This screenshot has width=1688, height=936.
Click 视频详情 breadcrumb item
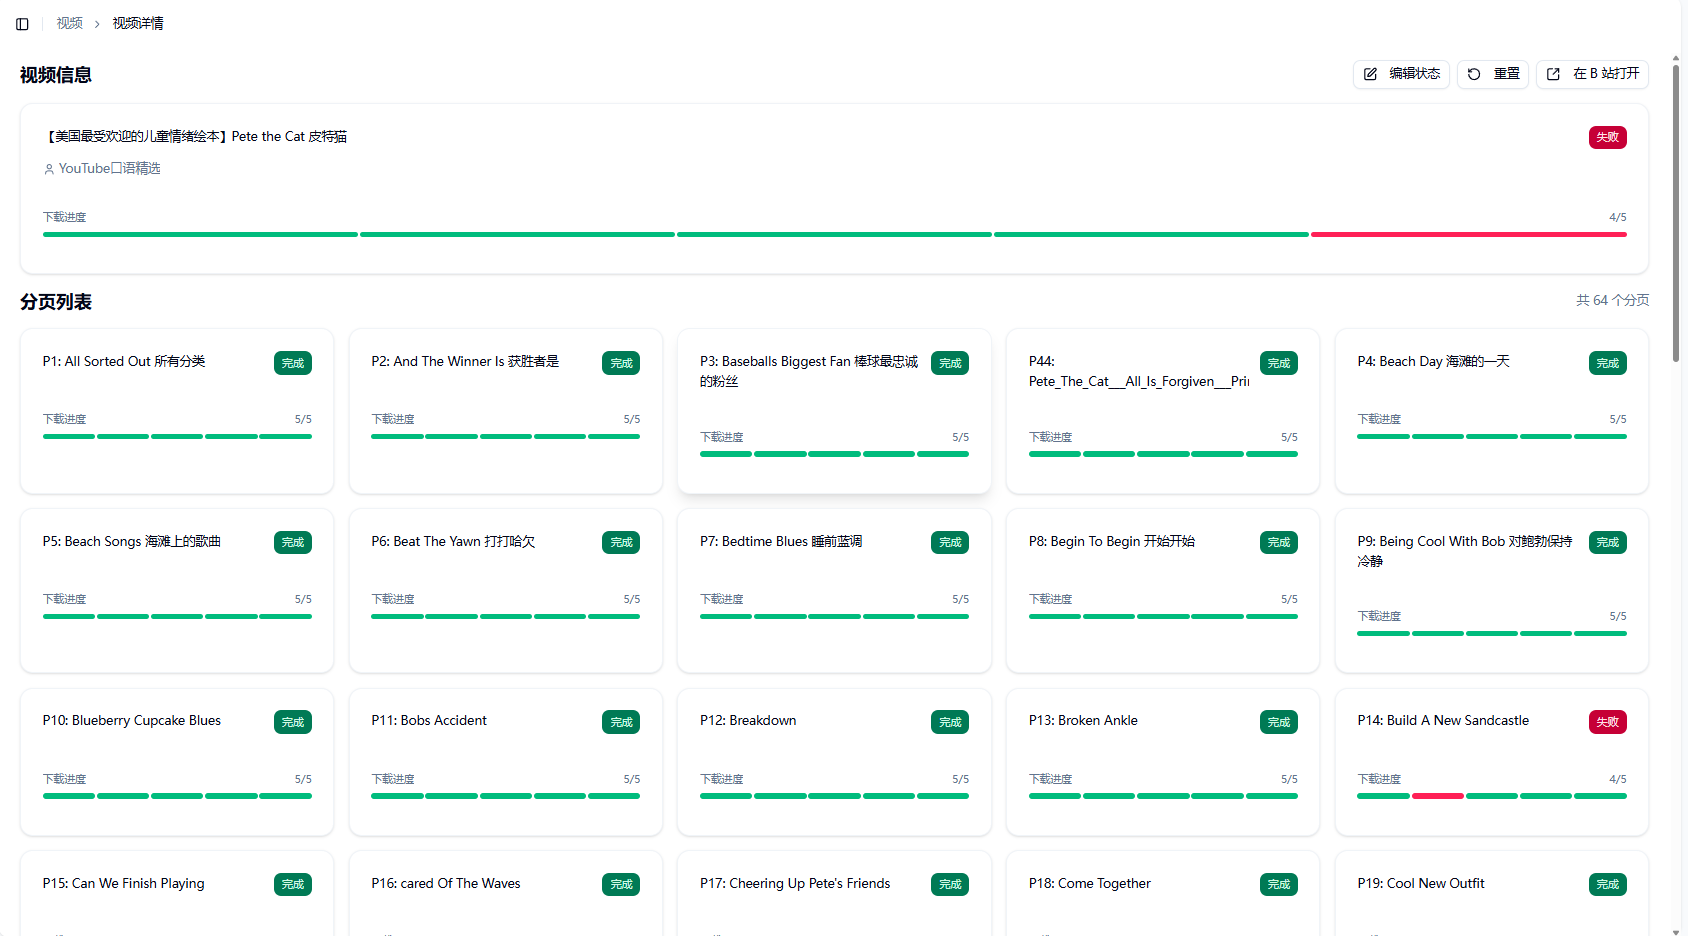138,24
